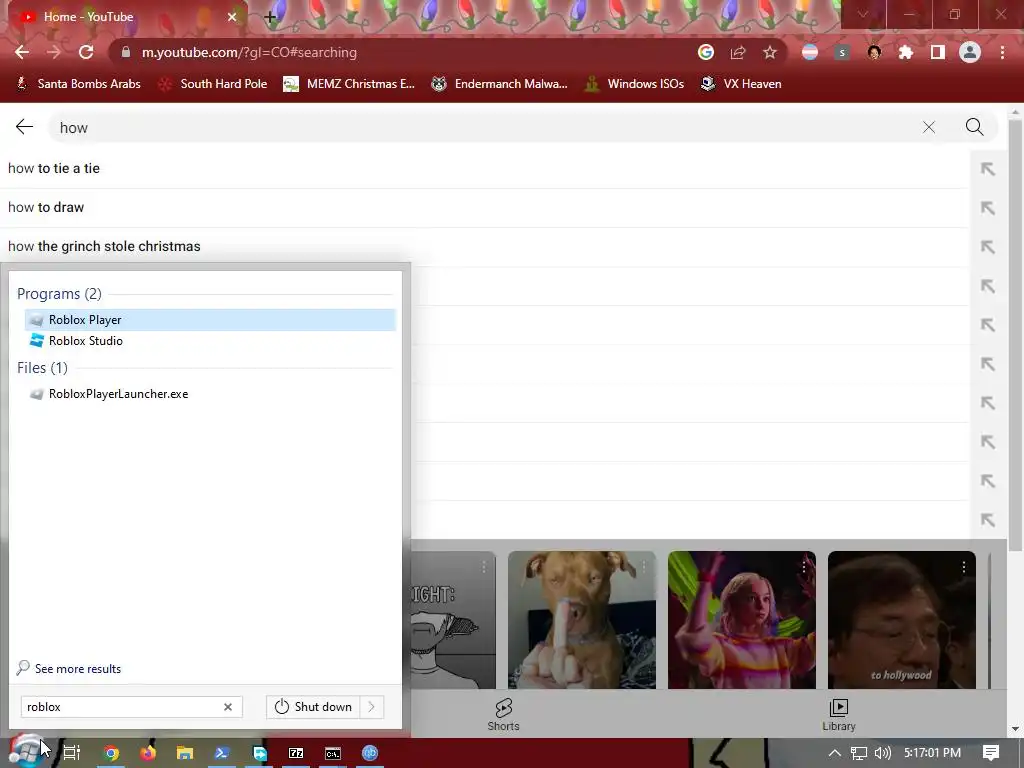This screenshot has width=1024, height=768.
Task: Open VX Heaven bookmark
Action: tap(741, 84)
